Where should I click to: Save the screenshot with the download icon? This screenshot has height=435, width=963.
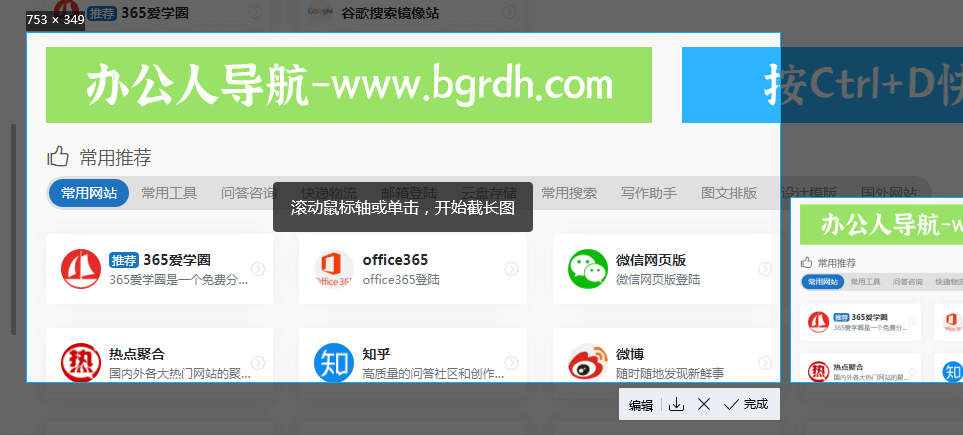click(x=676, y=404)
